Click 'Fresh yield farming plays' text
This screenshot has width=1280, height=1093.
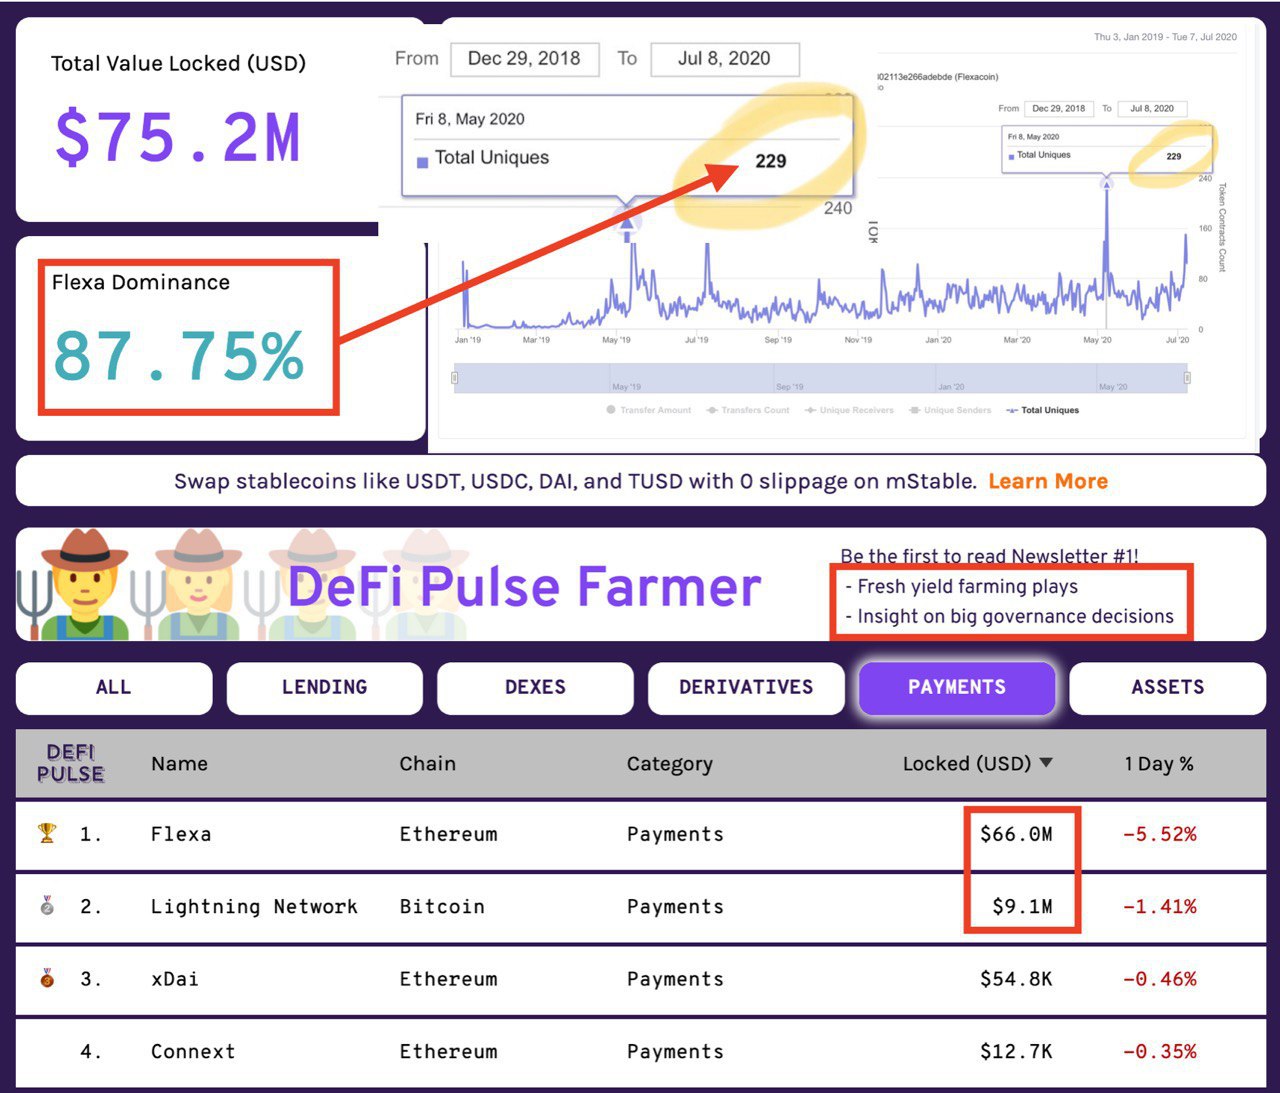coord(967,587)
